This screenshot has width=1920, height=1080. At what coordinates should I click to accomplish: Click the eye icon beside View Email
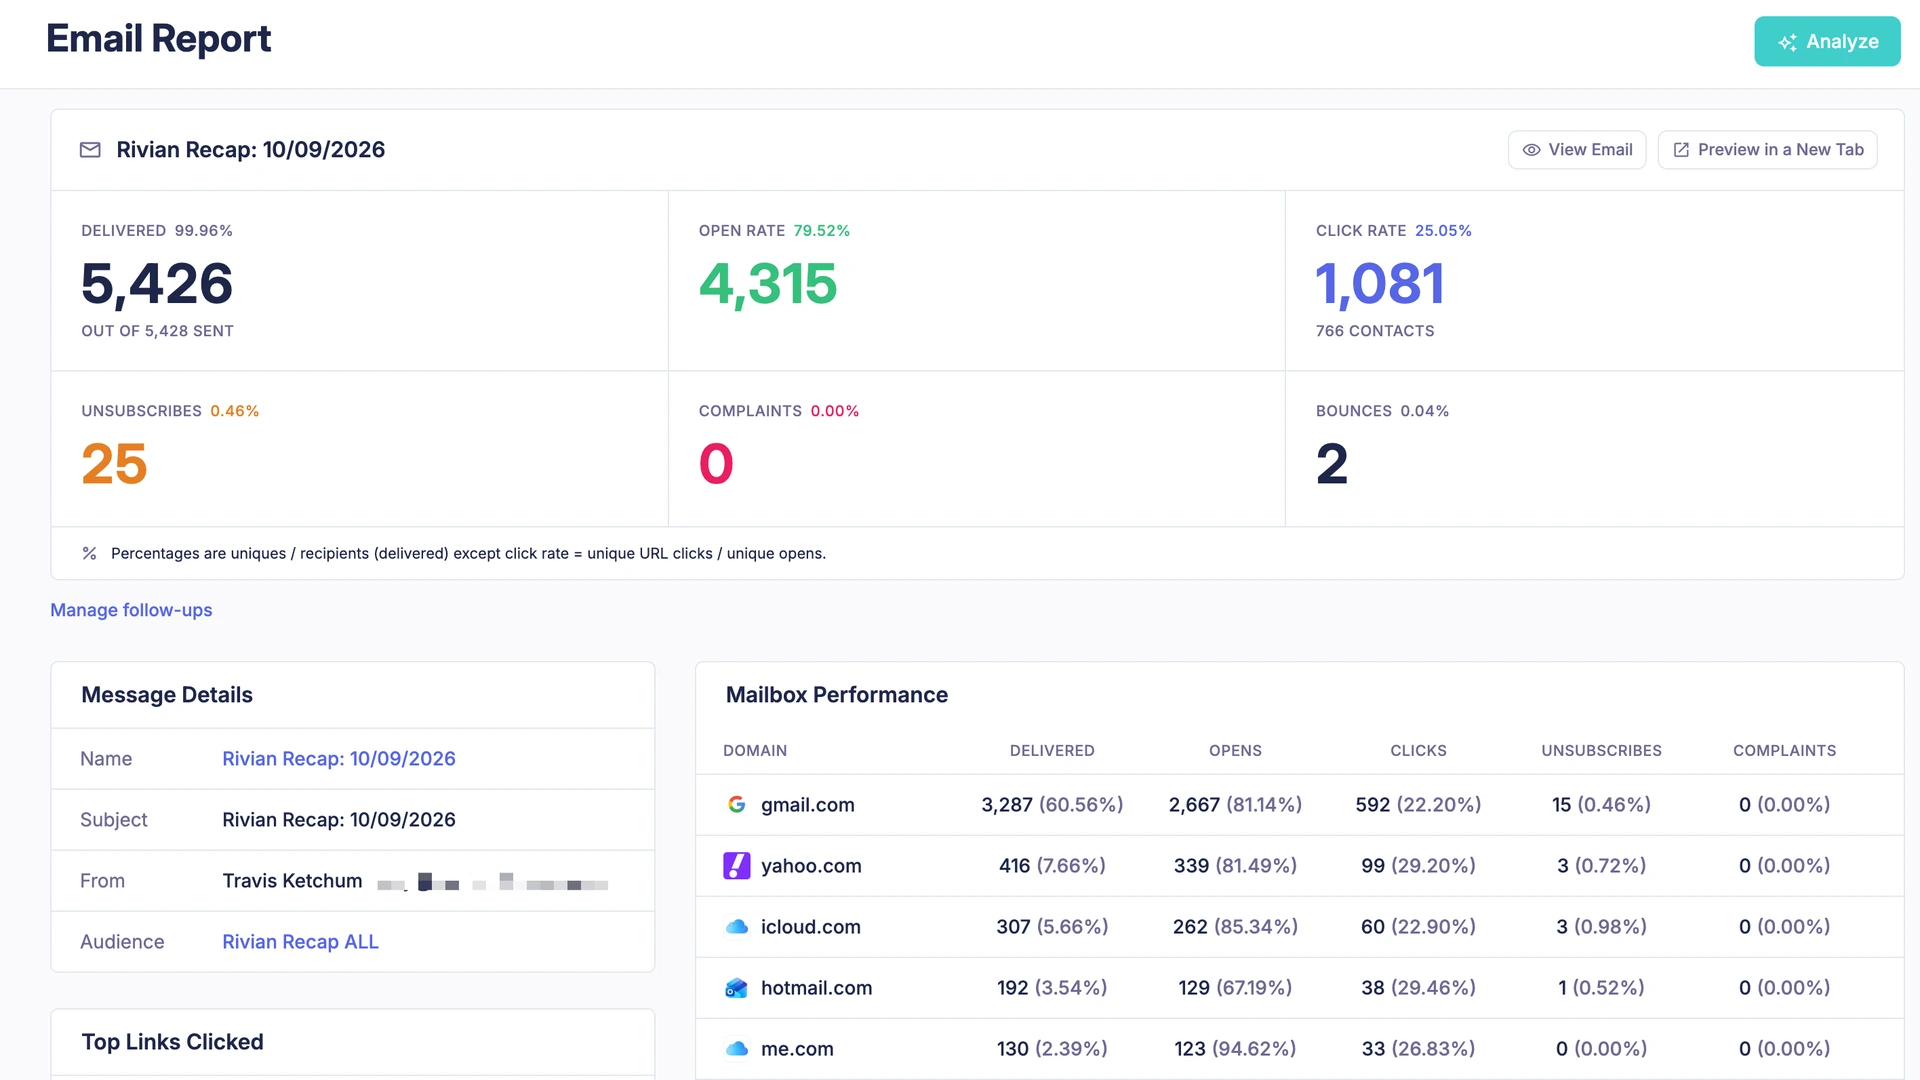tap(1531, 150)
